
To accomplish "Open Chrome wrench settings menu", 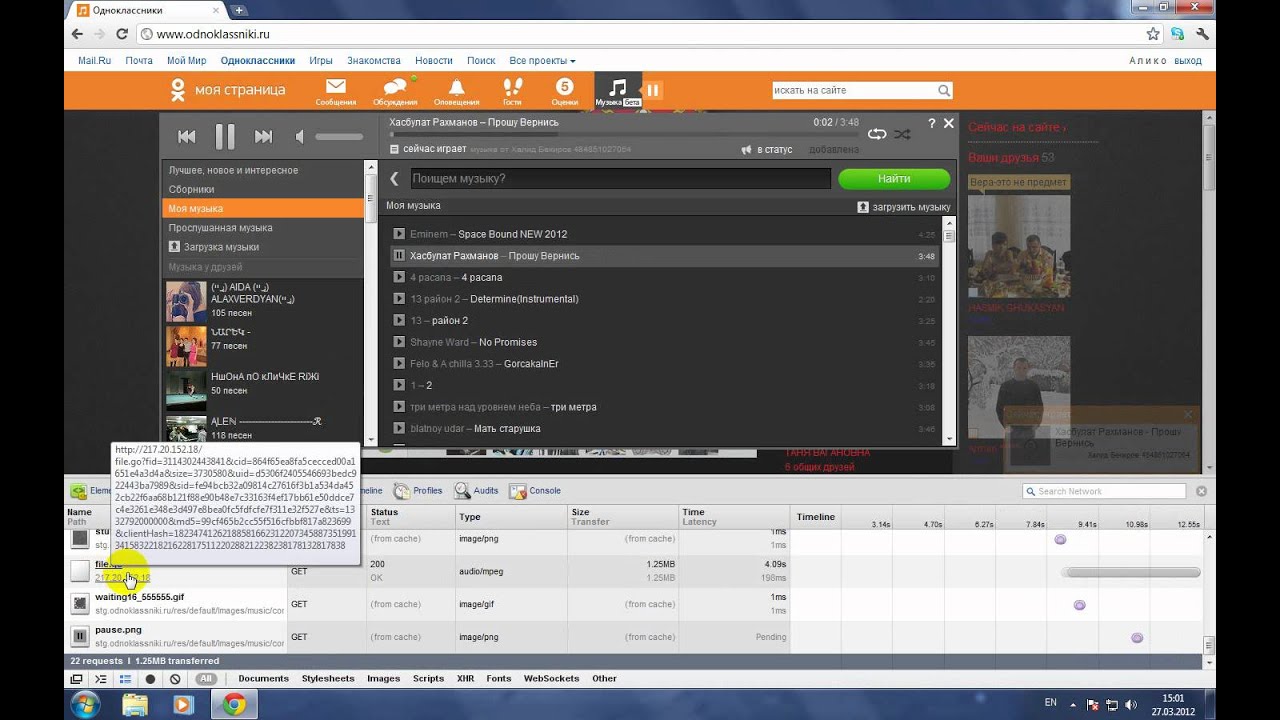I will [x=1203, y=33].
